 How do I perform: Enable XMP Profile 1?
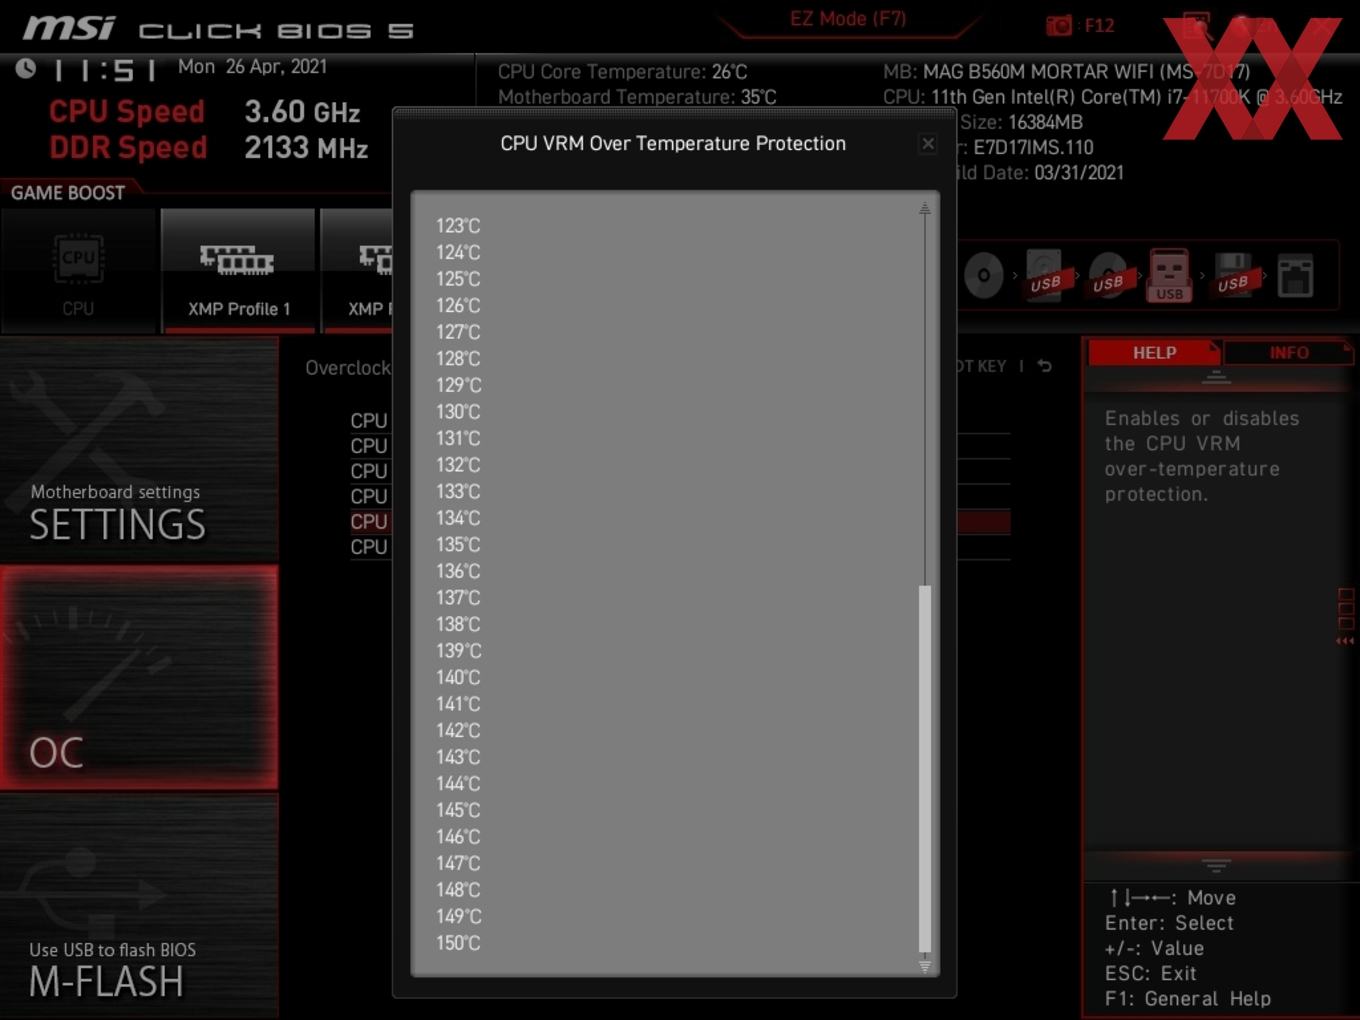tap(238, 271)
